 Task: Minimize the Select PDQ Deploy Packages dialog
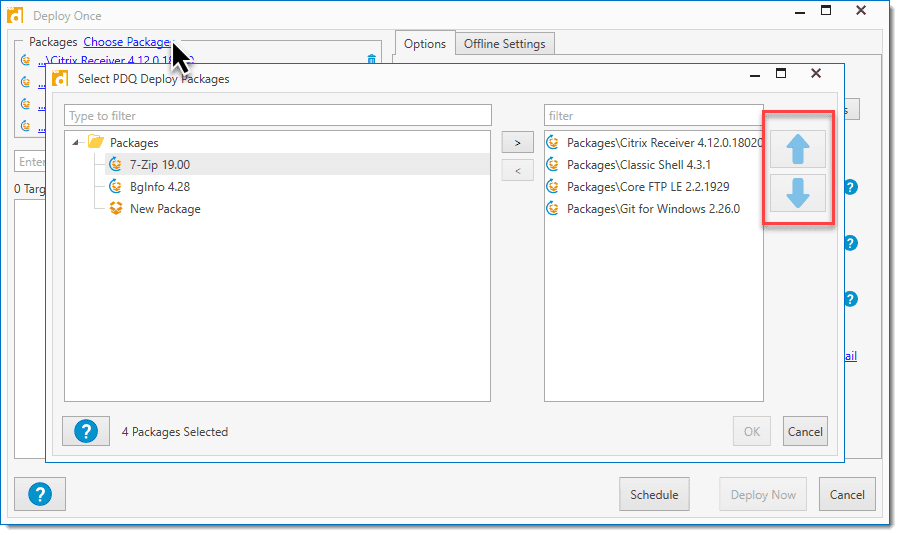pyautogui.click(x=755, y=75)
